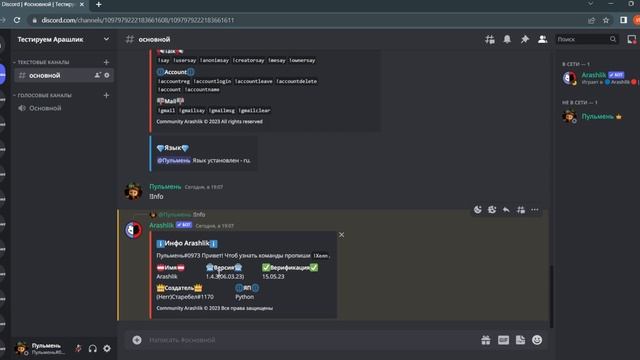Add reaction icon on Arashlik message
This screenshot has height=360, width=640.
pos(478,210)
